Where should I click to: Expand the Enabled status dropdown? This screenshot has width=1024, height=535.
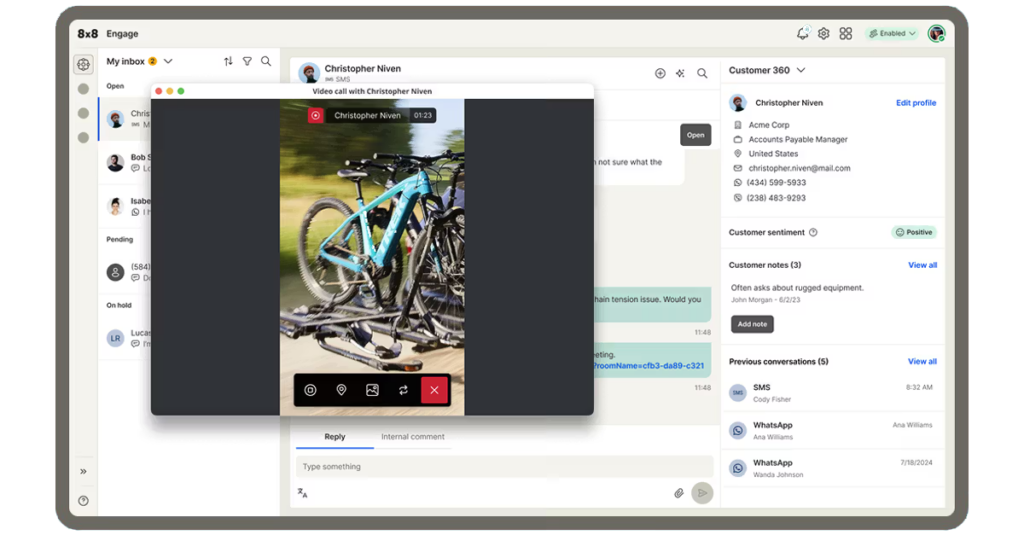[x=892, y=33]
